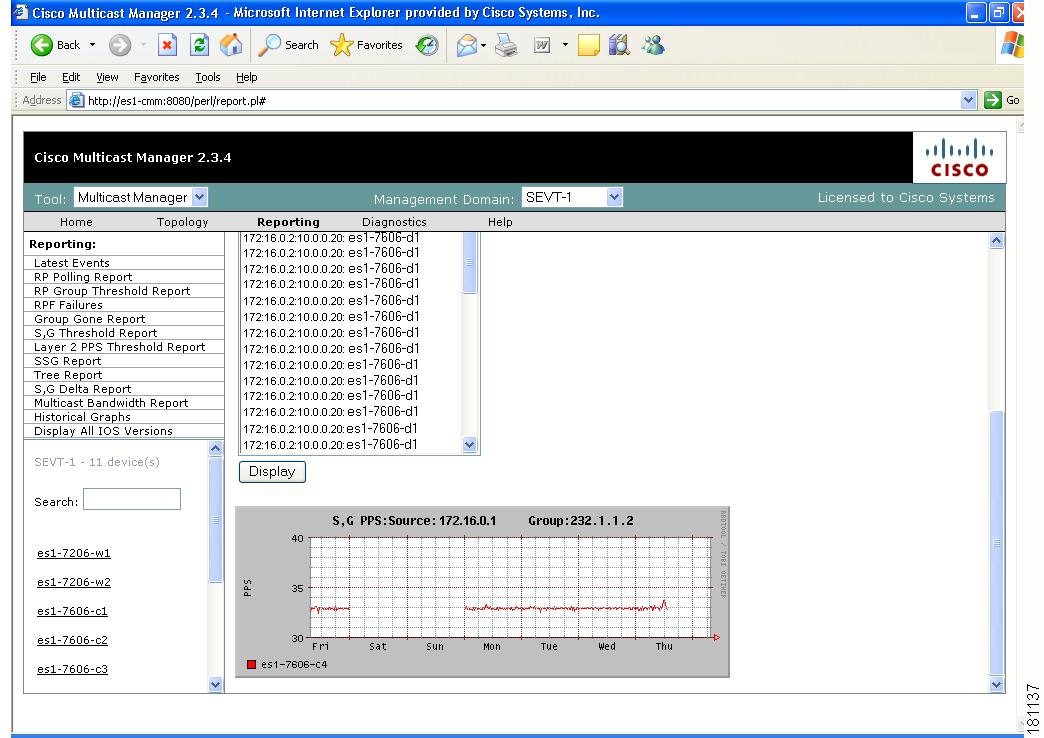Click green Go arrow button
1044x738 pixels.
[993, 100]
